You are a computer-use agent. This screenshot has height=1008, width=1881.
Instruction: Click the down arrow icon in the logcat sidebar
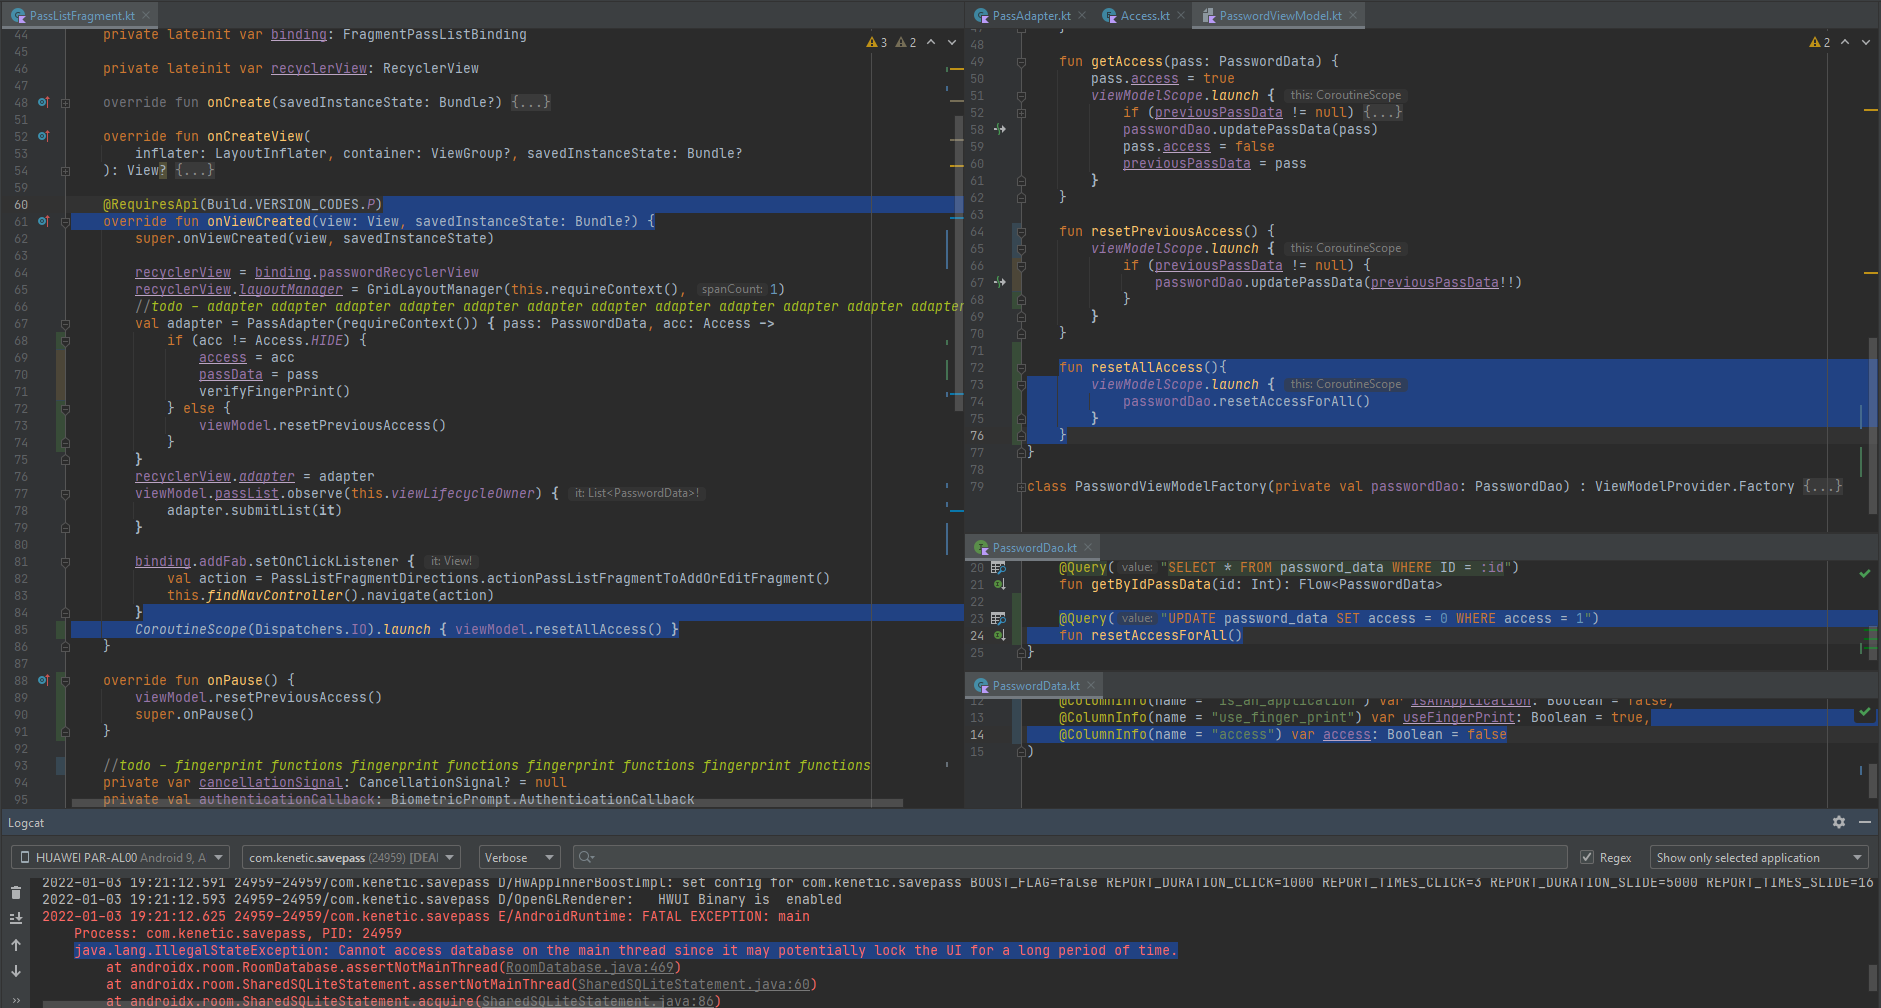point(16,971)
